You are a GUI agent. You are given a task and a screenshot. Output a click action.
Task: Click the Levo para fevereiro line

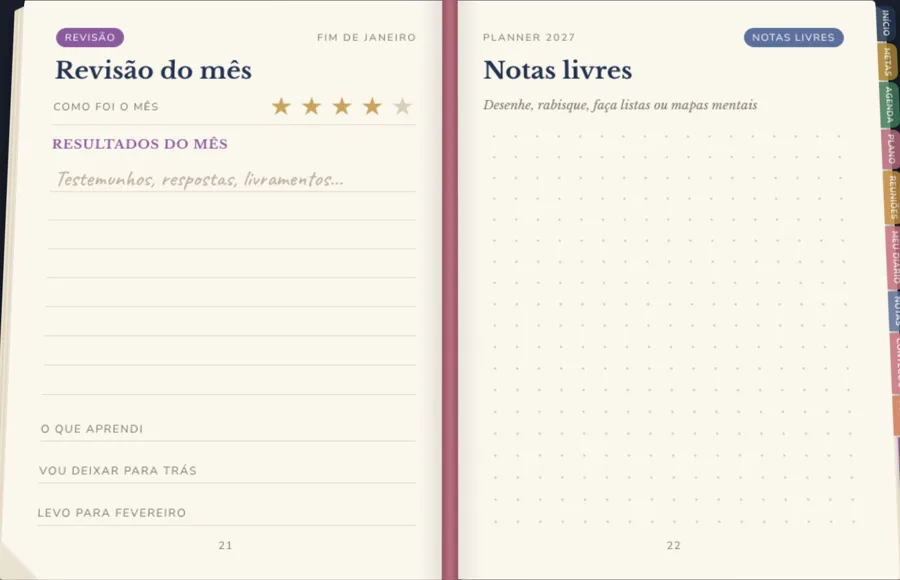coord(226,513)
